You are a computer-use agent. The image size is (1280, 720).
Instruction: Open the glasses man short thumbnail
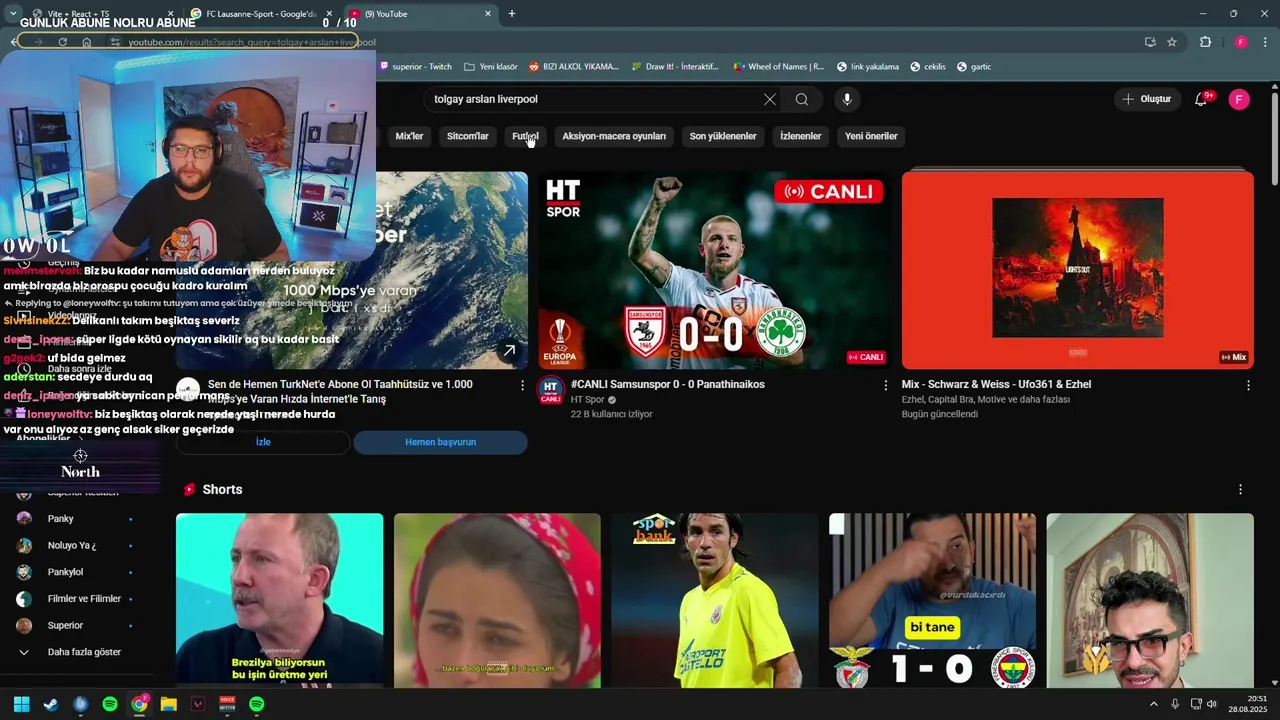pyautogui.click(x=1150, y=600)
